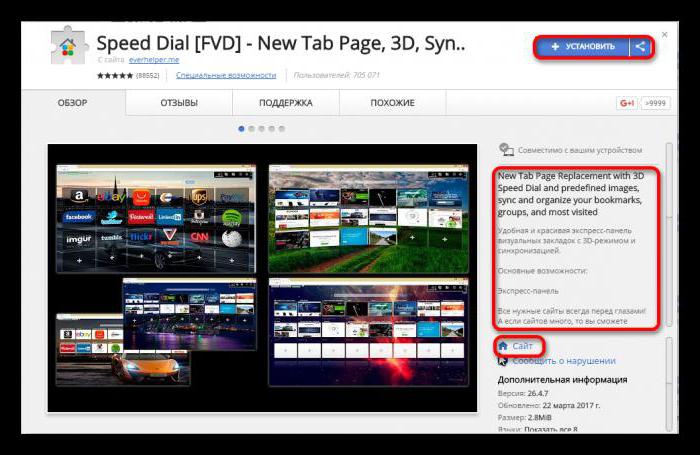Open Специальные возможности category link
The width and height of the screenshot is (700, 455).
[226, 75]
